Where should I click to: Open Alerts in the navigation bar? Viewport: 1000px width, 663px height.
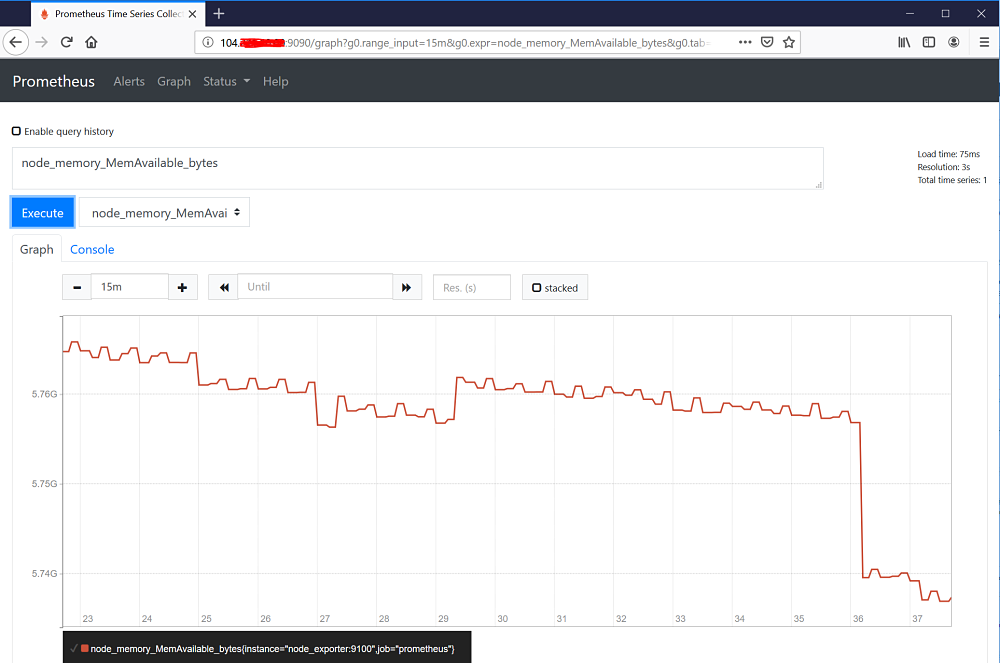(x=129, y=82)
